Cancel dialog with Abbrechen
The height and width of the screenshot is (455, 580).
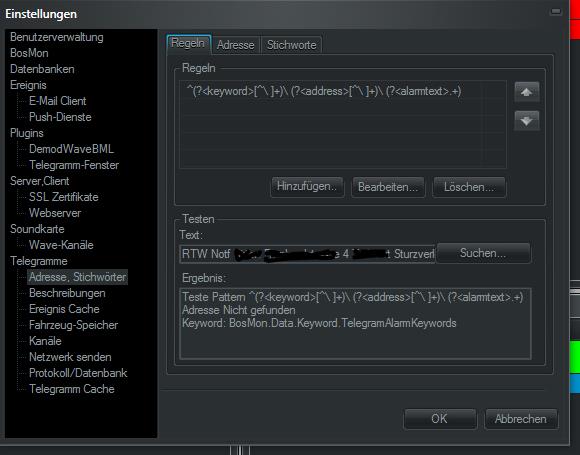tap(521, 419)
